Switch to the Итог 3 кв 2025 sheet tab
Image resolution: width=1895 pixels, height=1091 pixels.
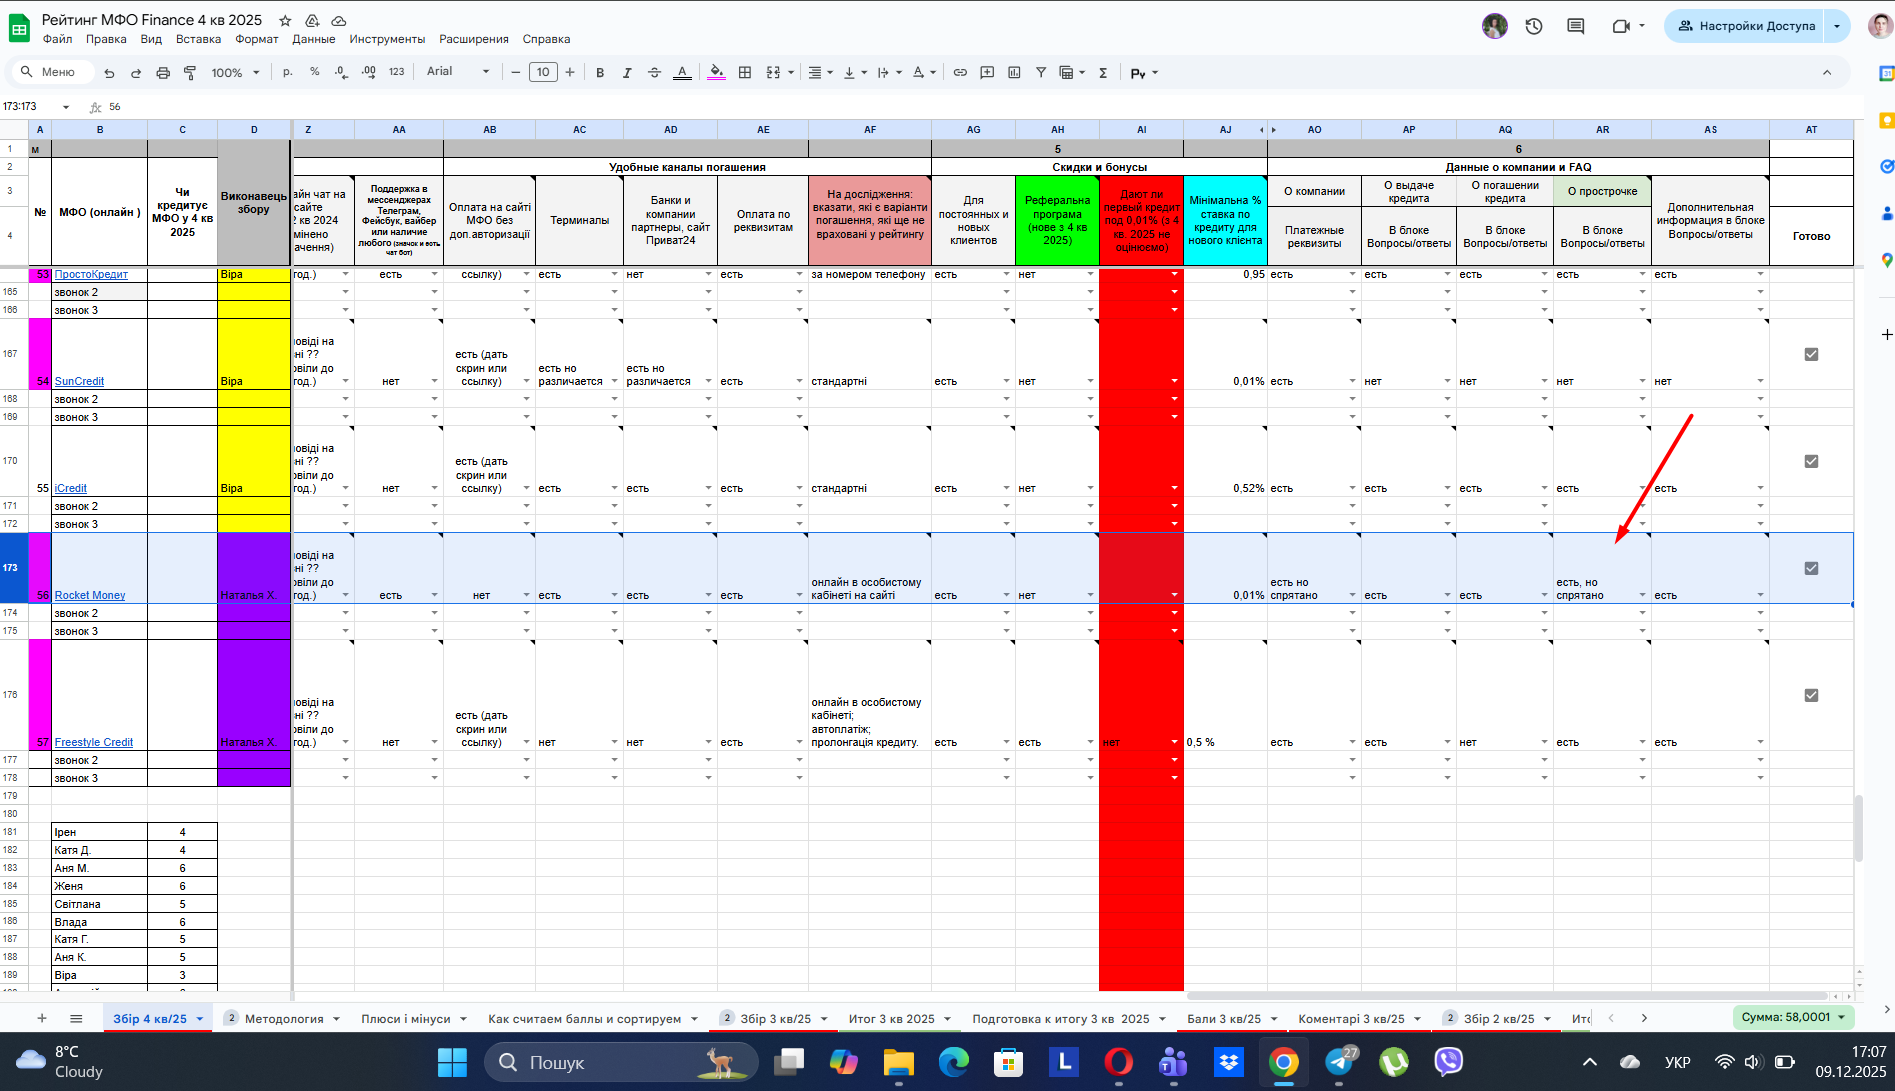(x=892, y=1019)
